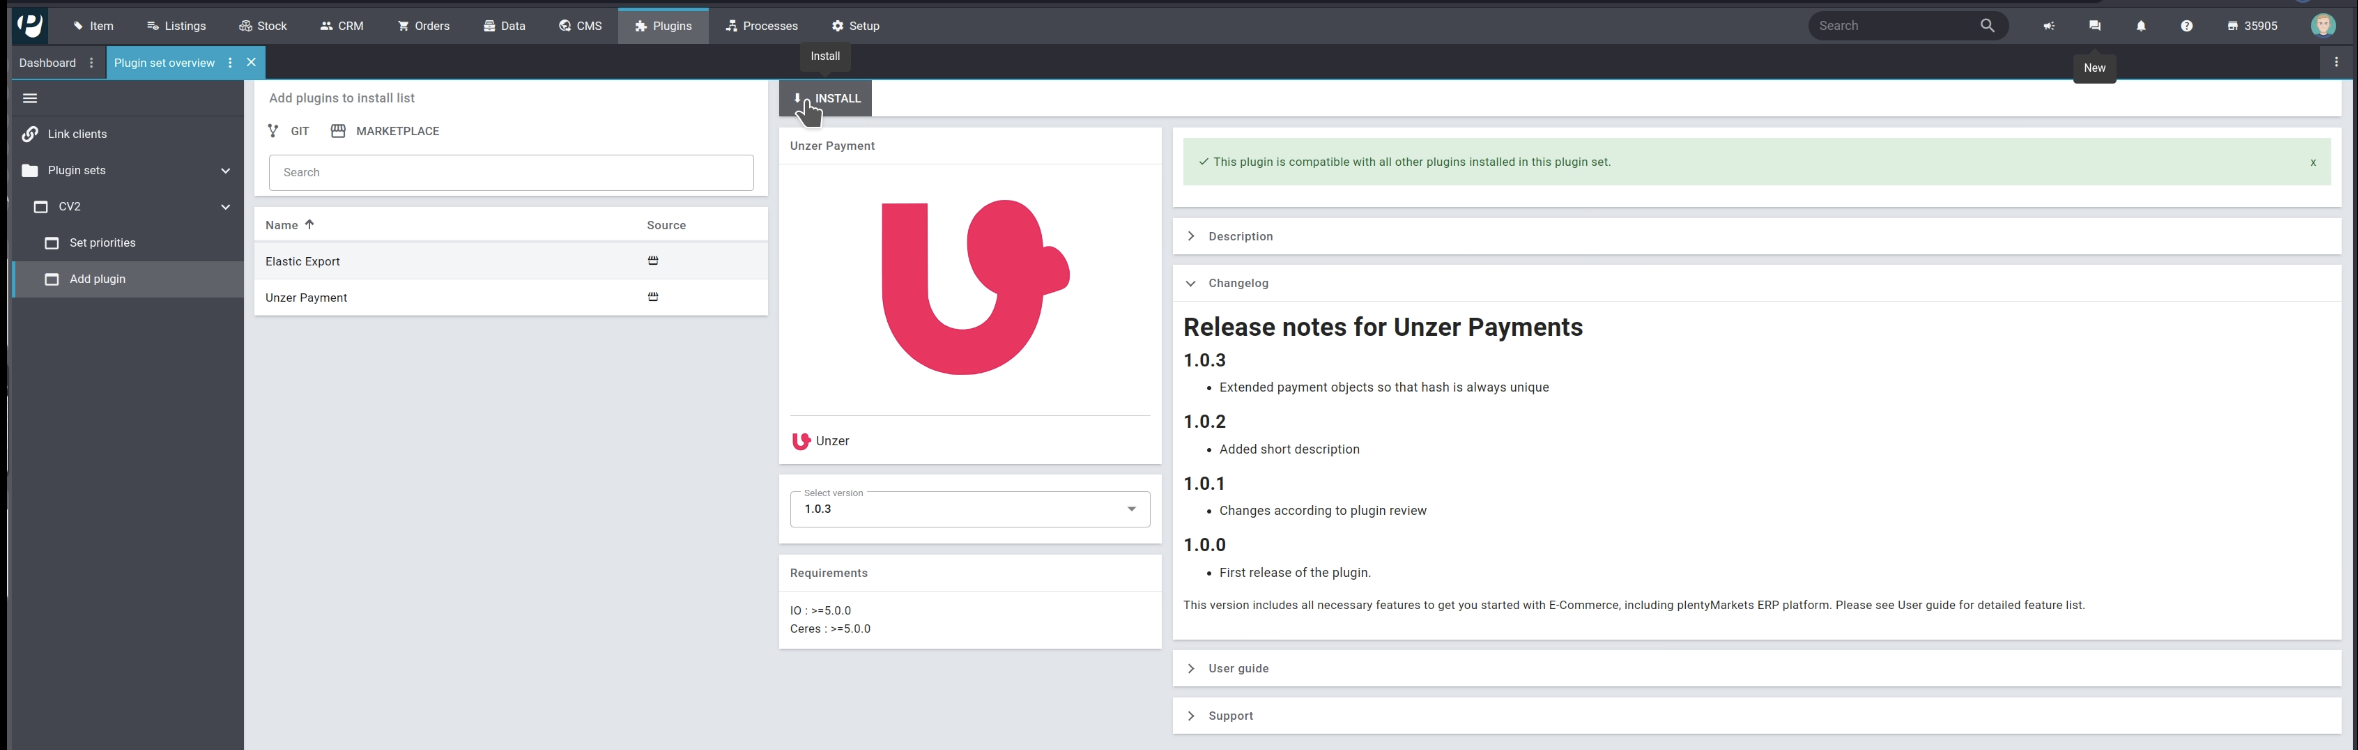
Task: Open the CMS menu
Action: point(581,26)
